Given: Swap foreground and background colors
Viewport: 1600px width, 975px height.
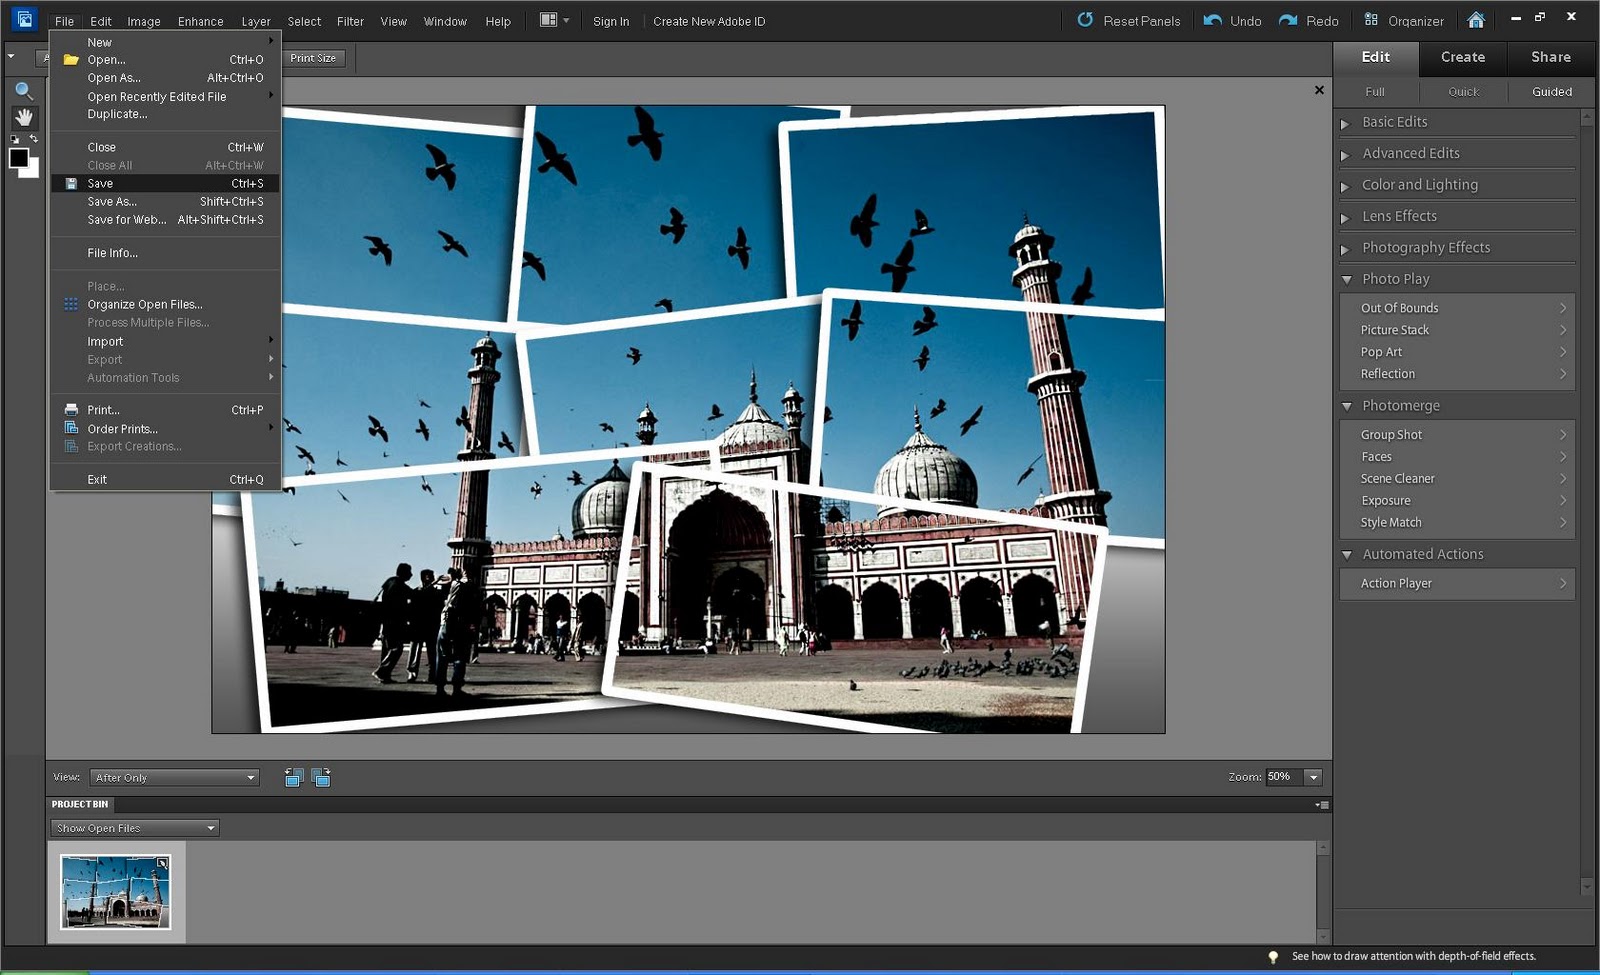Looking at the screenshot, I should (32, 140).
